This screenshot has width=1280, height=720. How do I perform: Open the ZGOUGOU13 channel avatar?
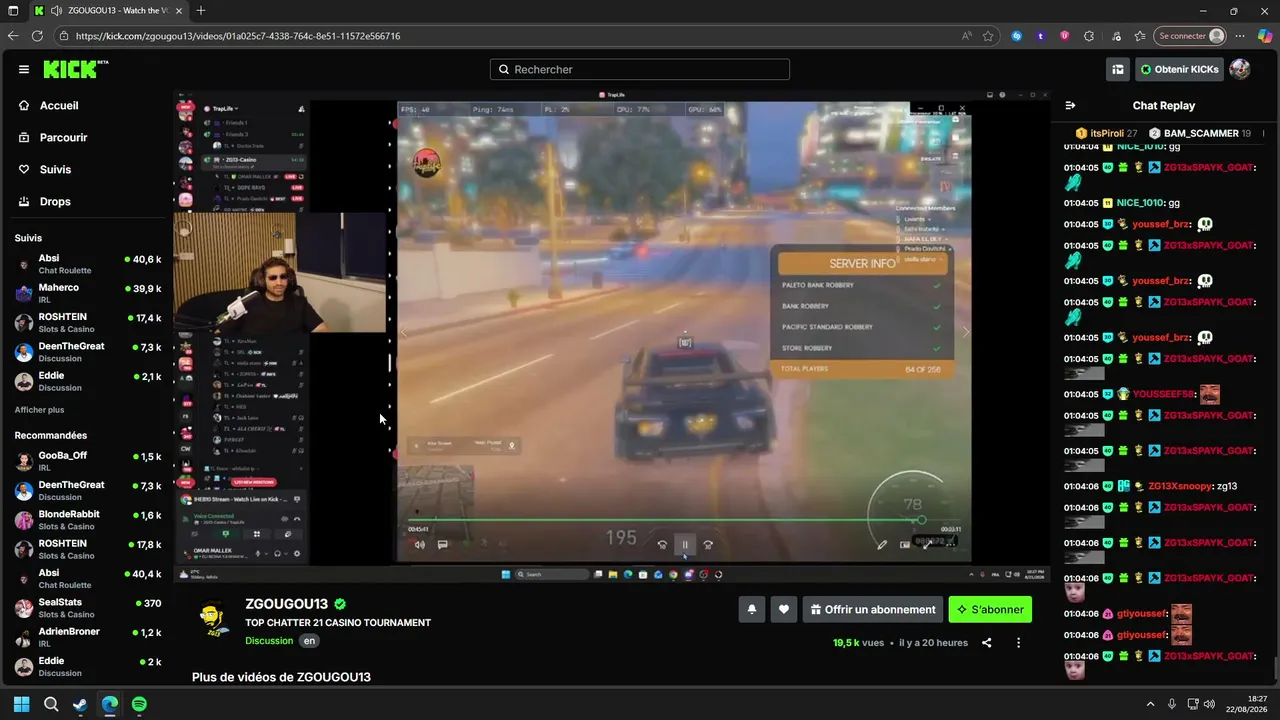click(213, 618)
